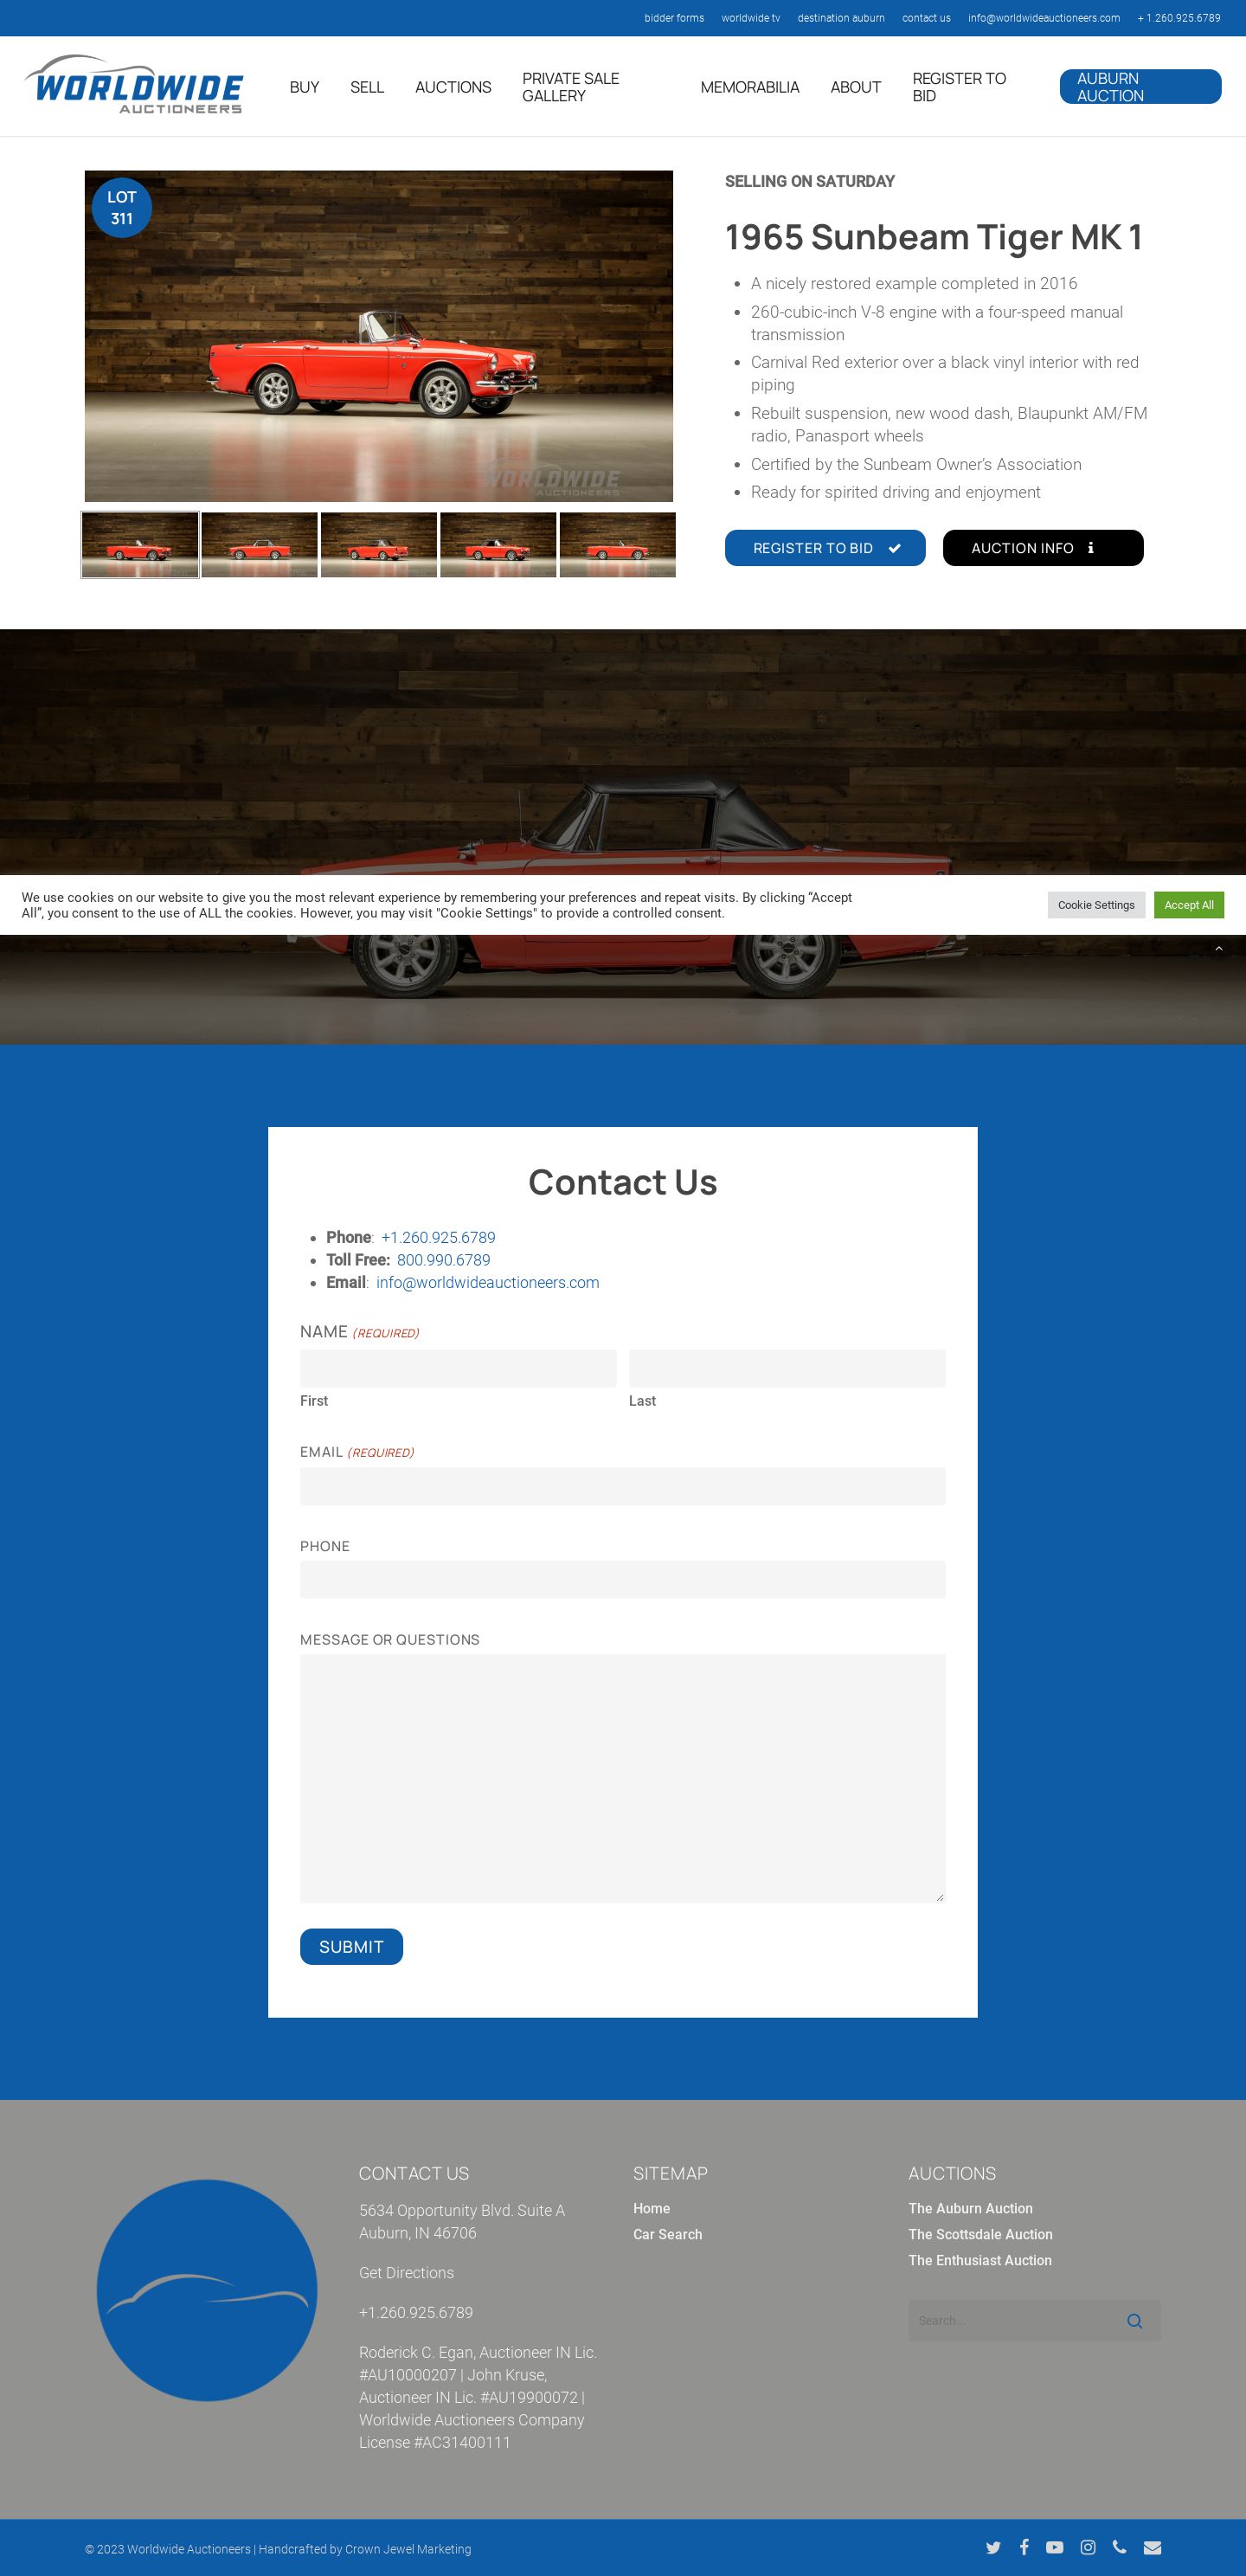Open the worldwide tv link
The width and height of the screenshot is (1246, 2576).
750,18
